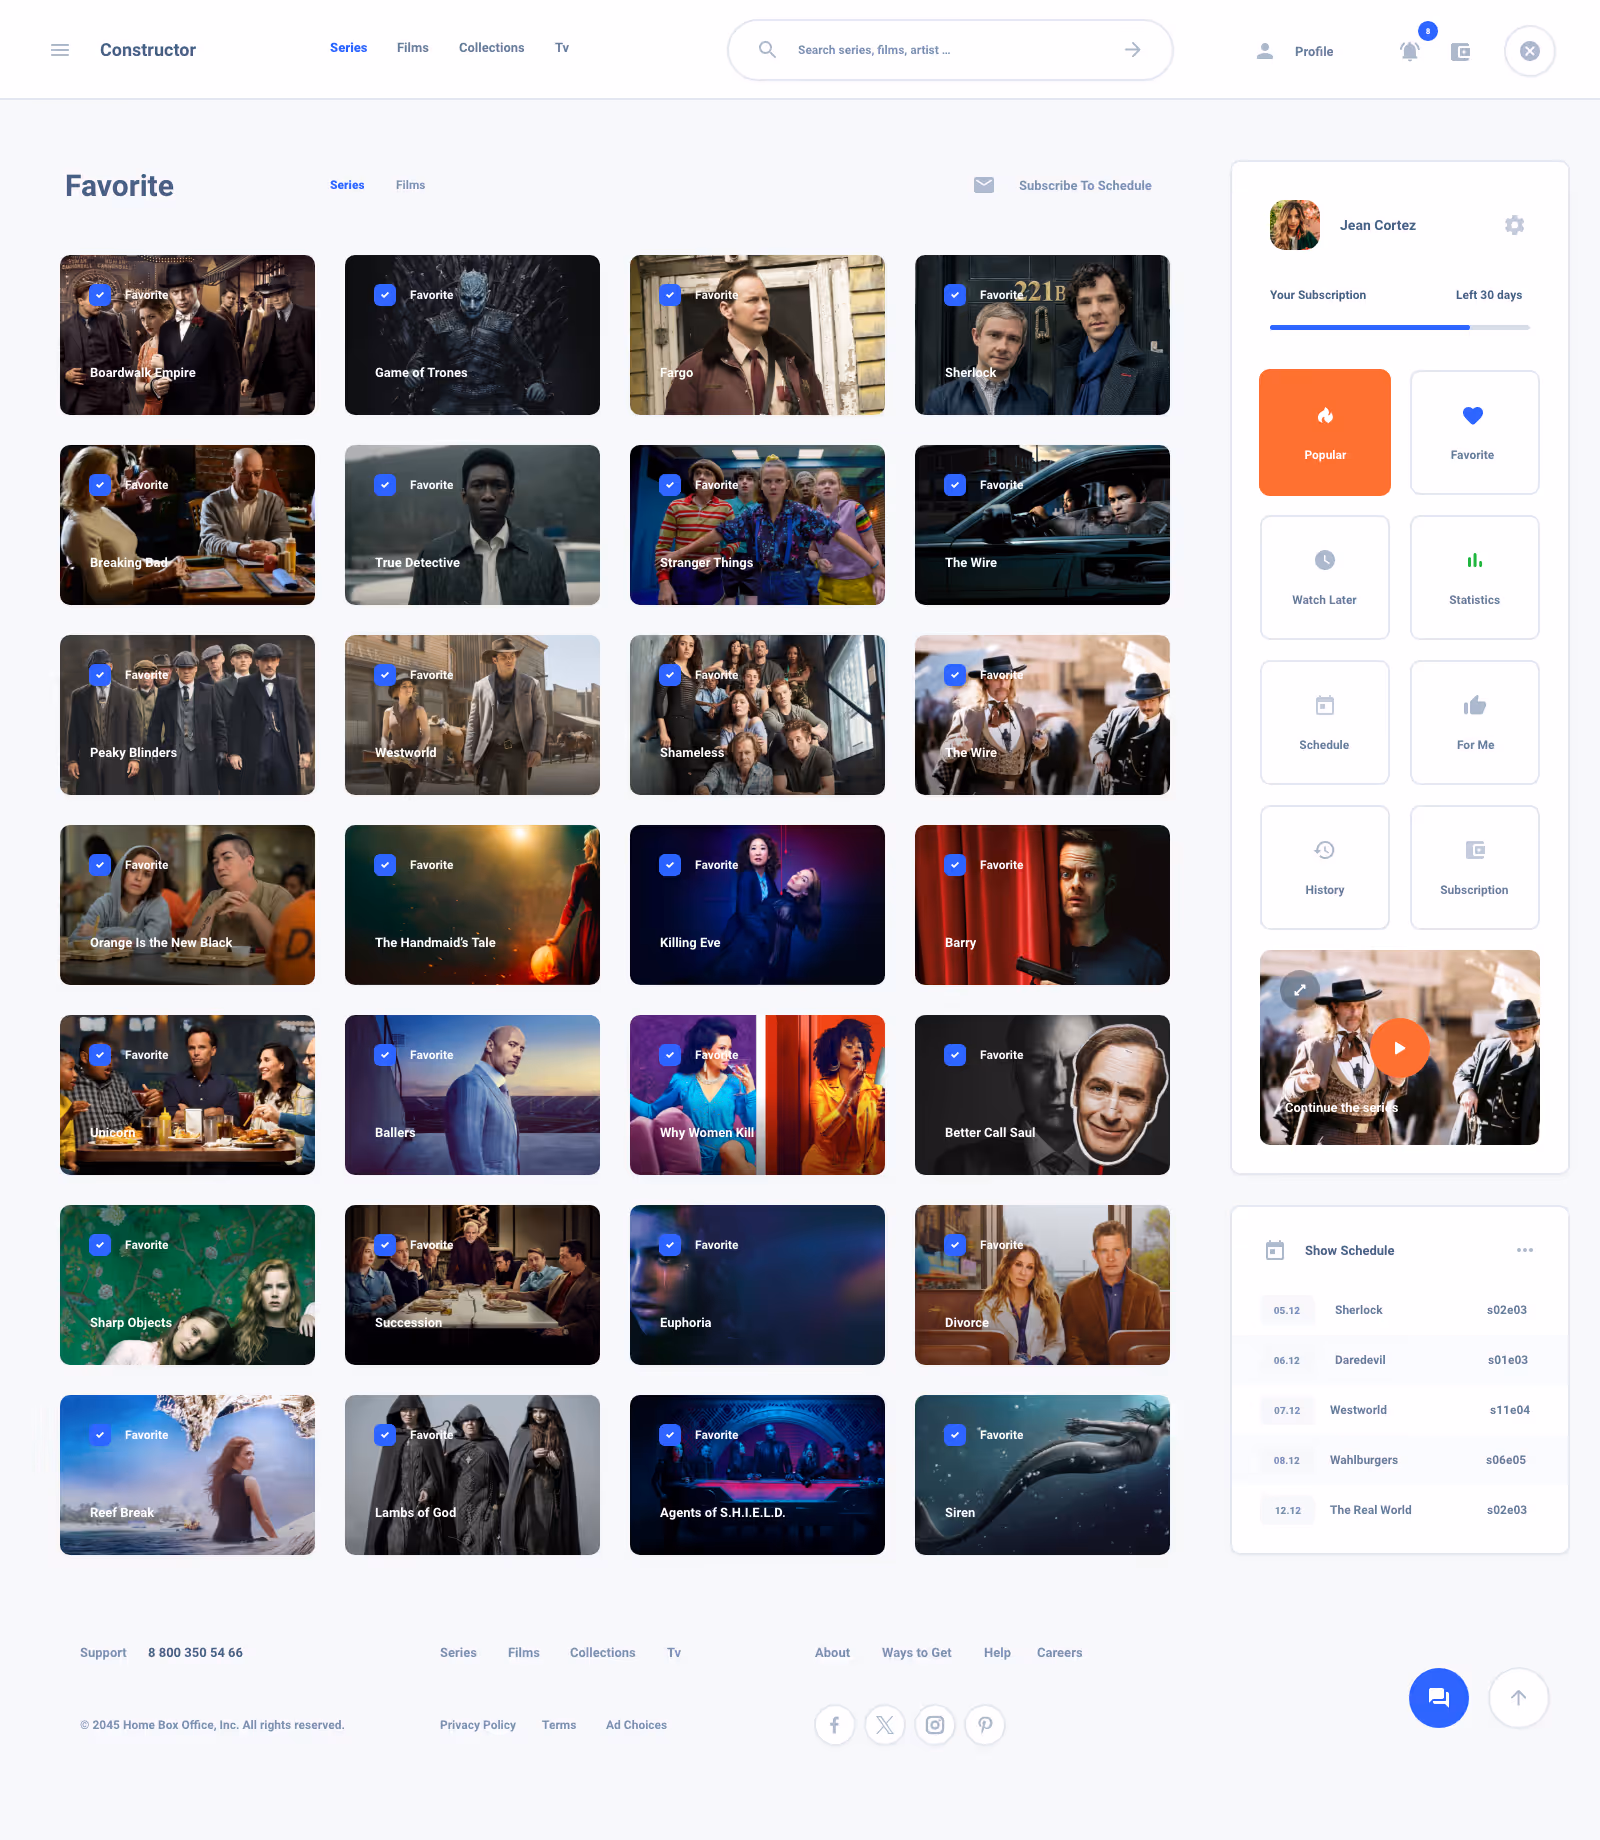Viewport: 1600px width, 1840px height.
Task: Select The Real World schedule row
Action: point(1399,1510)
